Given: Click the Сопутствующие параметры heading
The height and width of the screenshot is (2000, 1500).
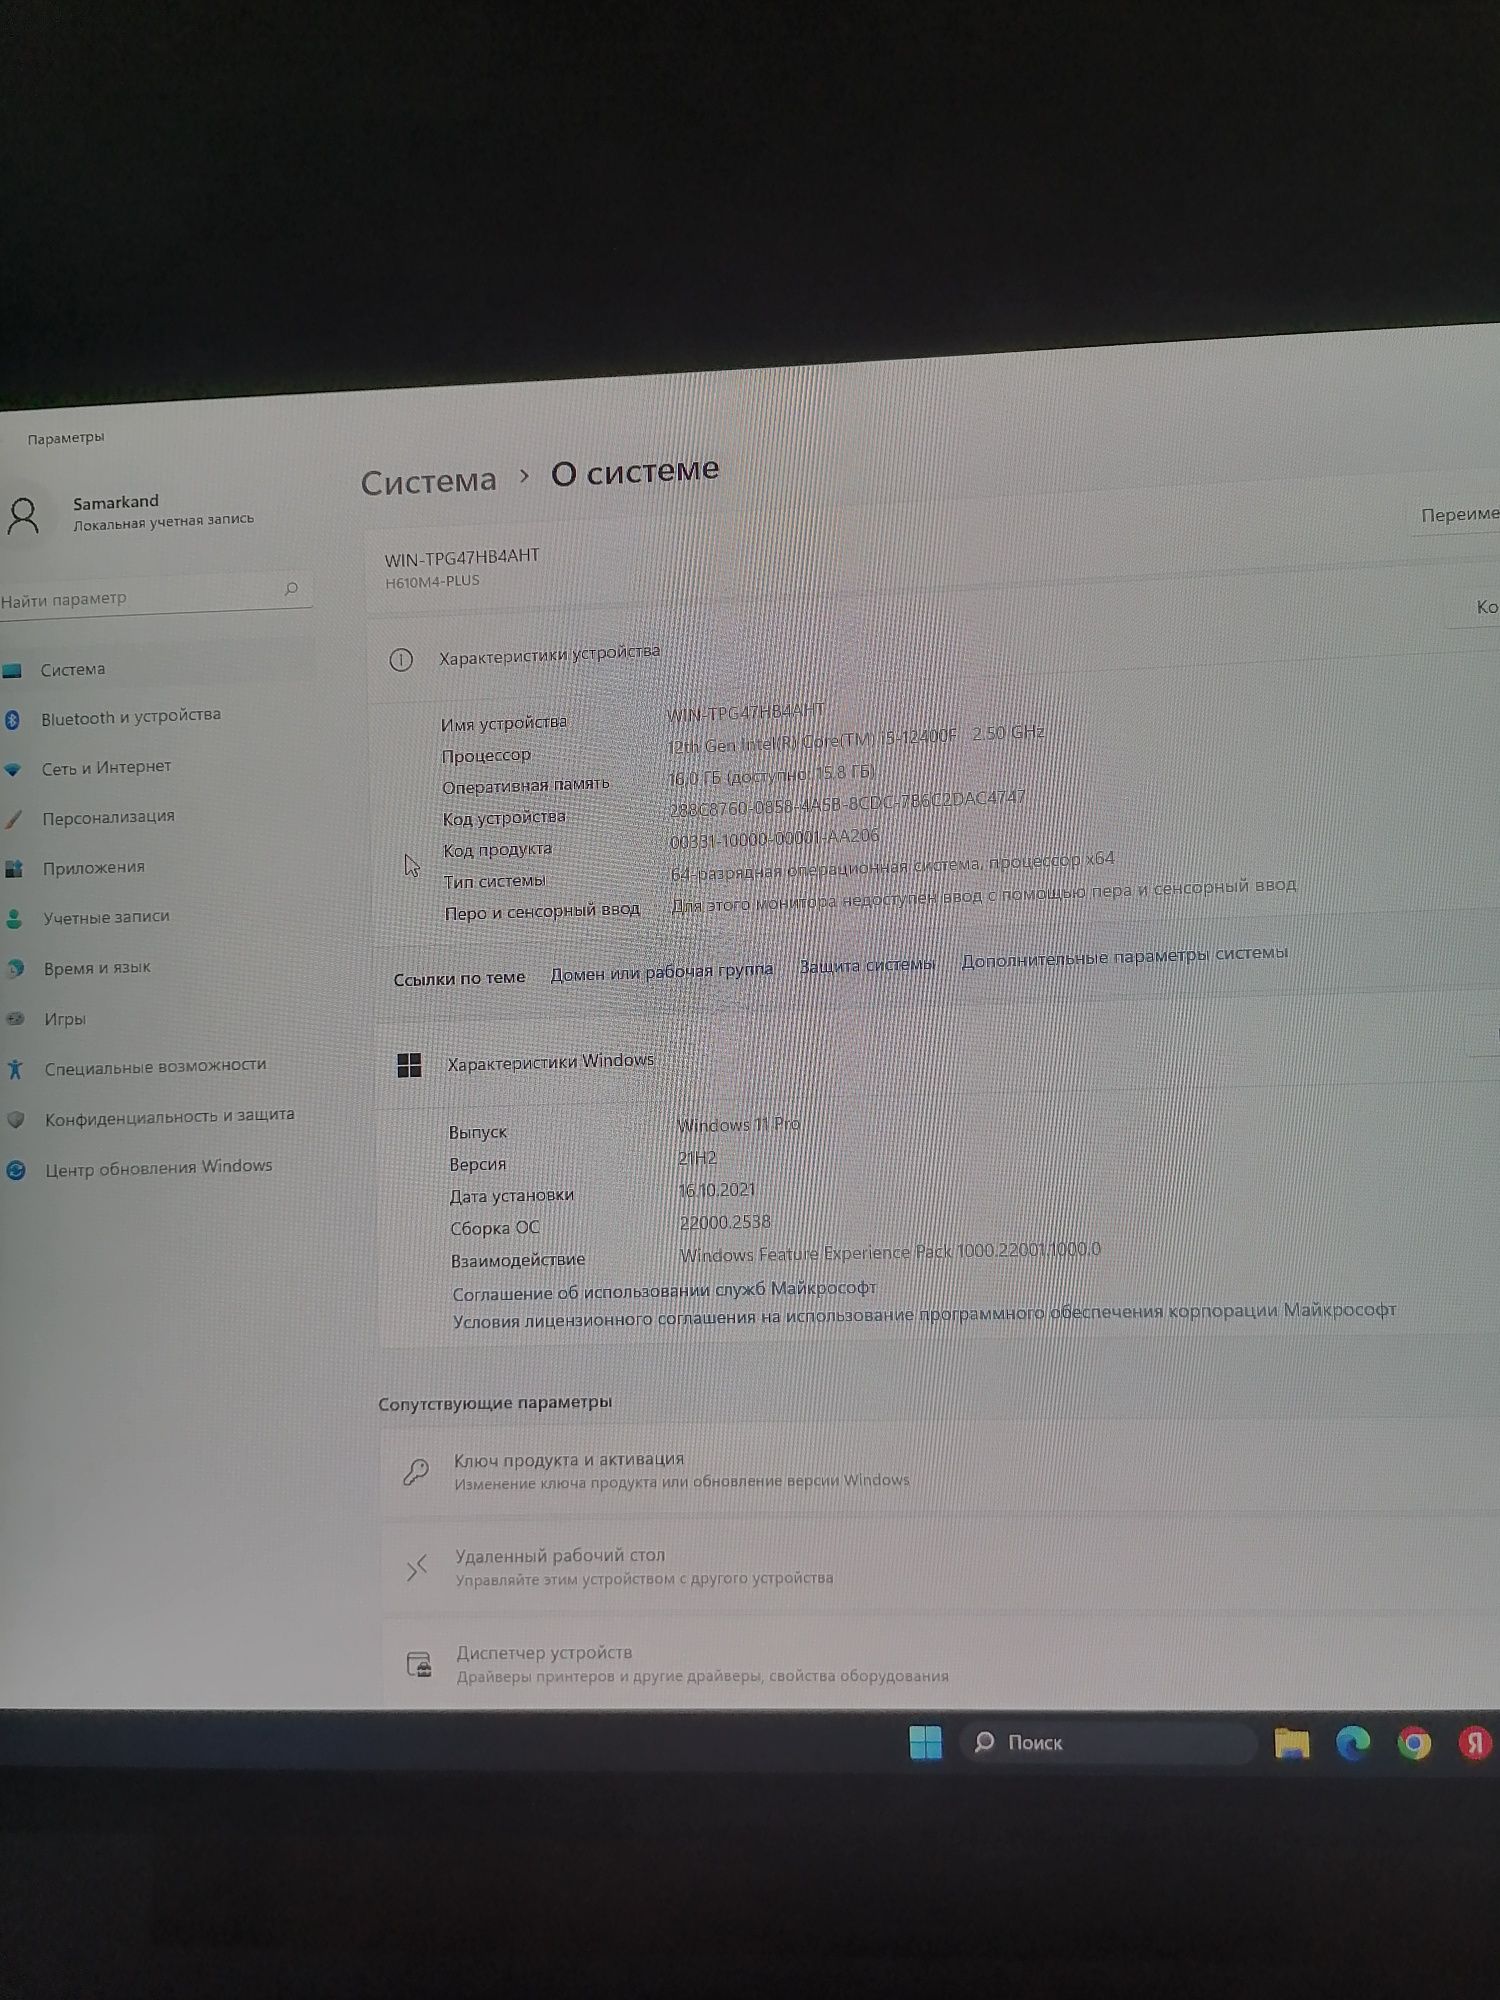Looking at the screenshot, I should [x=495, y=1402].
